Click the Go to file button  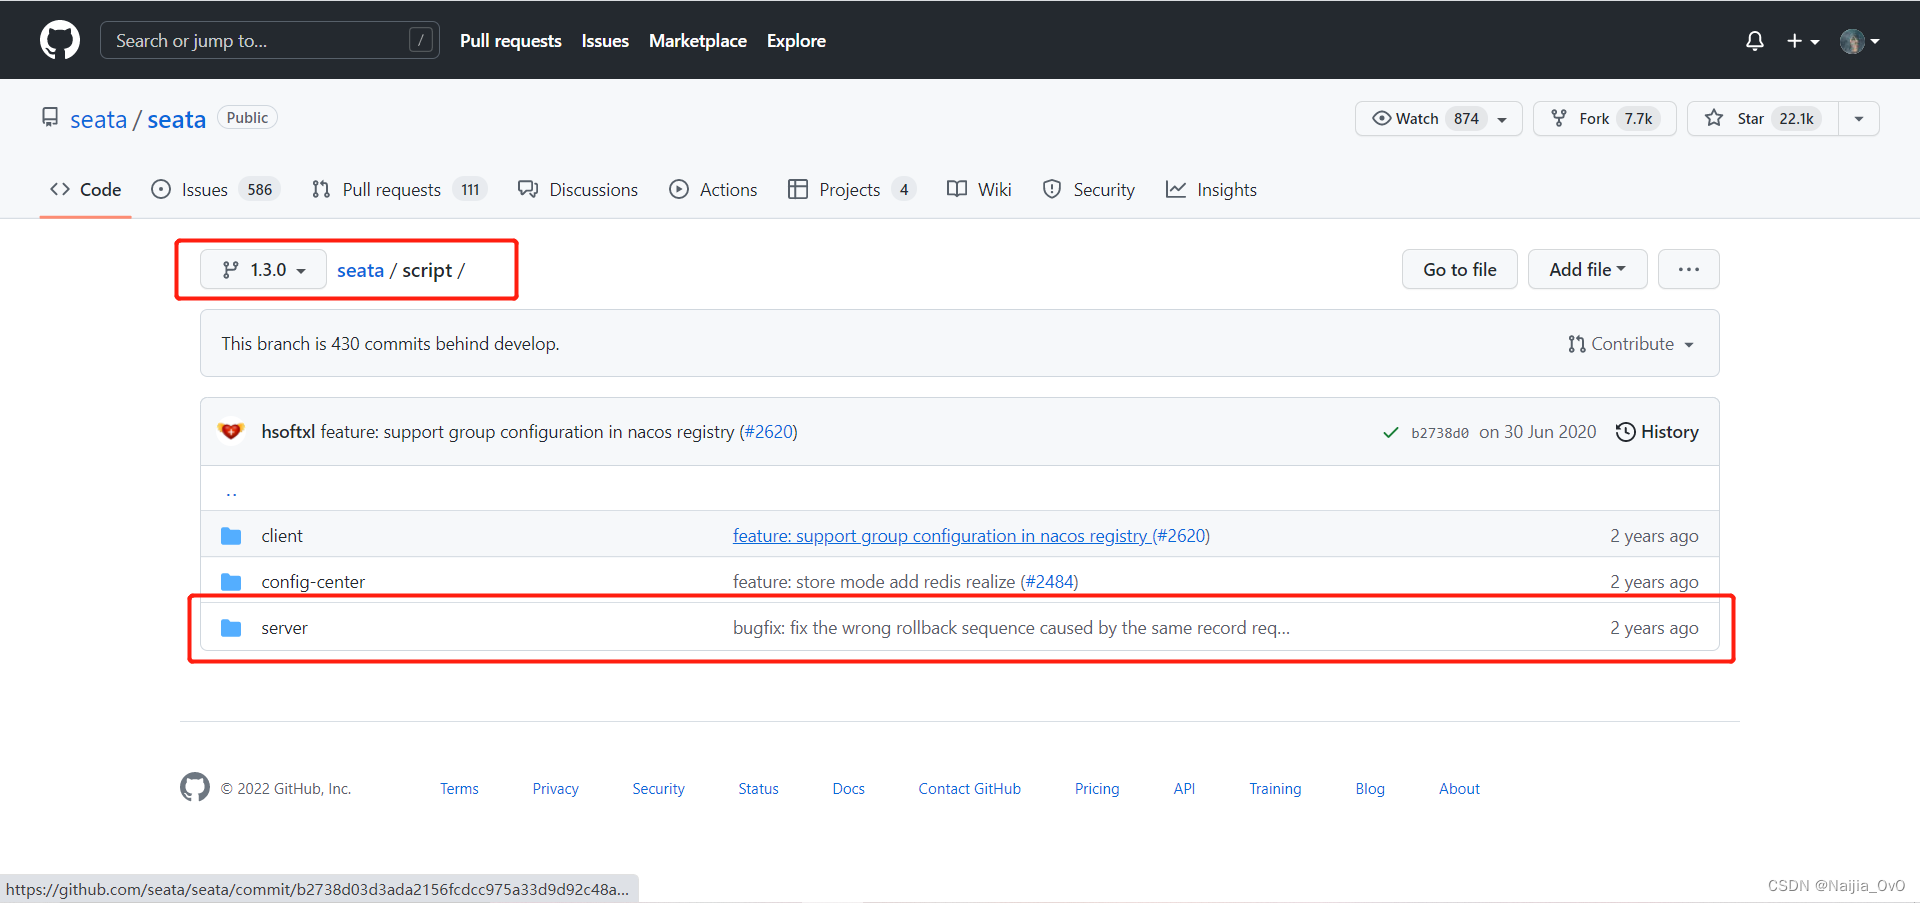click(x=1459, y=269)
